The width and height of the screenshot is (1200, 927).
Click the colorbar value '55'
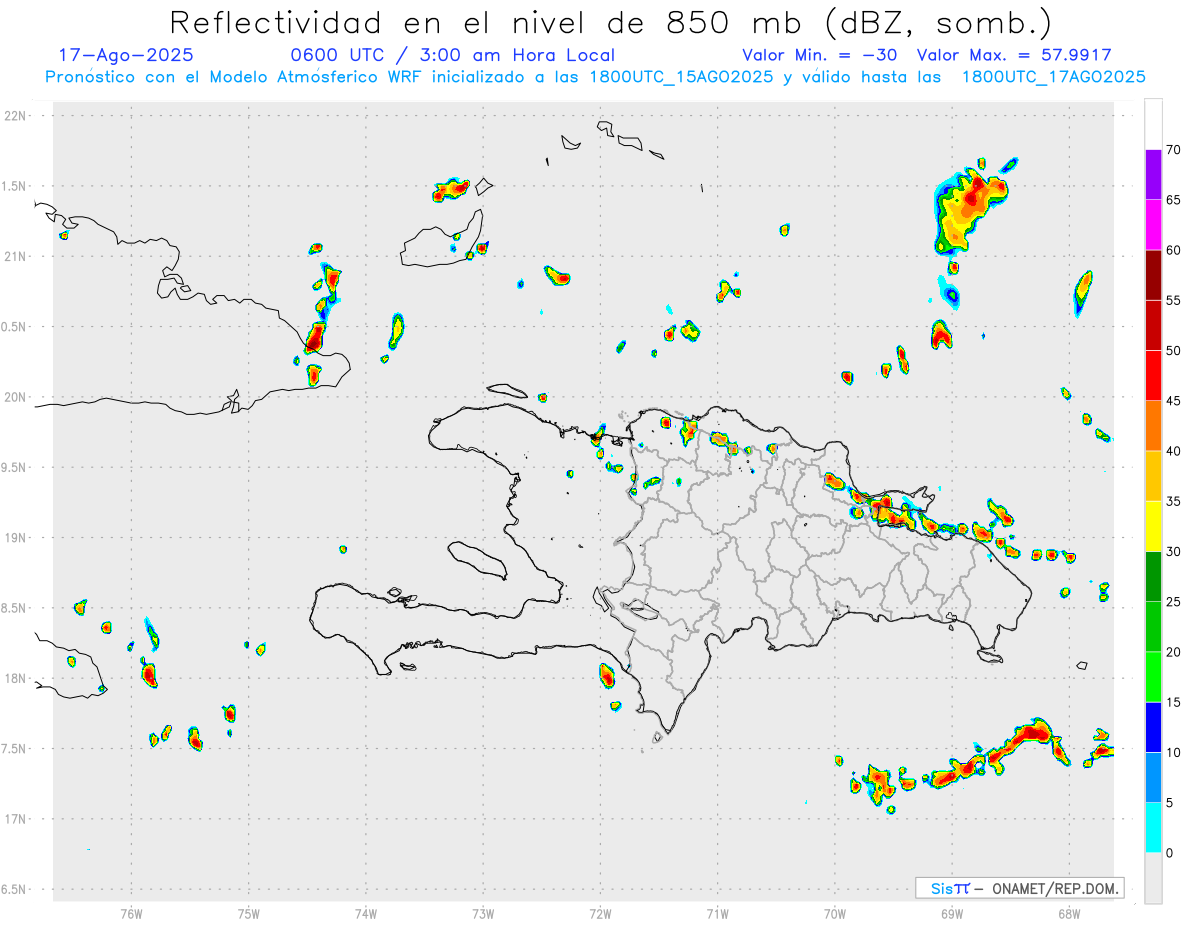tap(1173, 300)
